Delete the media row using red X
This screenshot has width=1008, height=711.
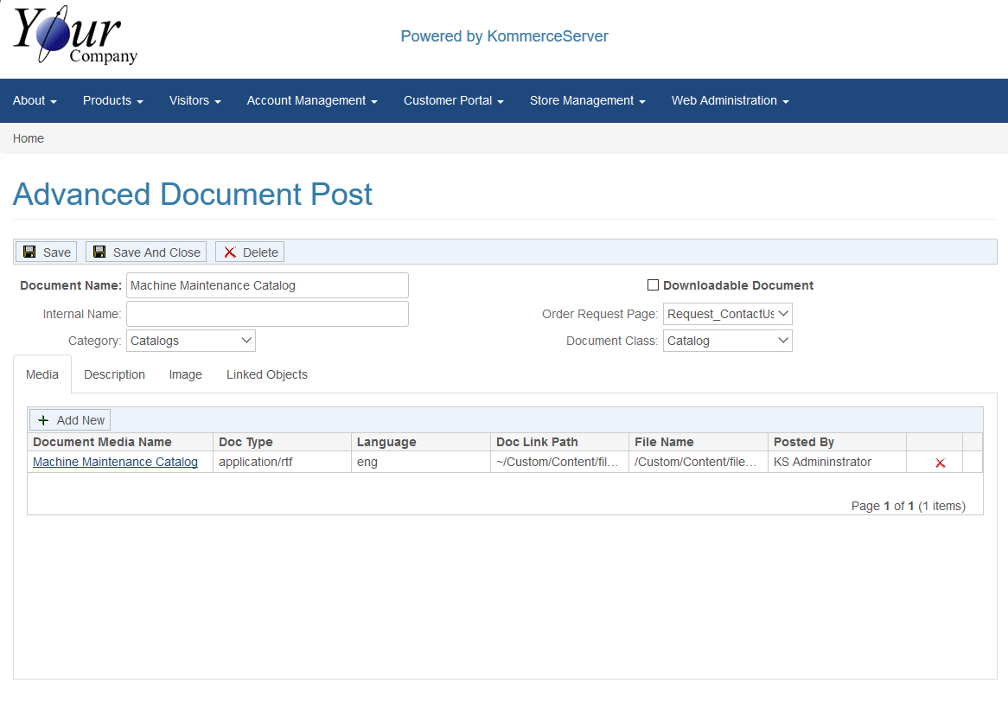coord(940,463)
